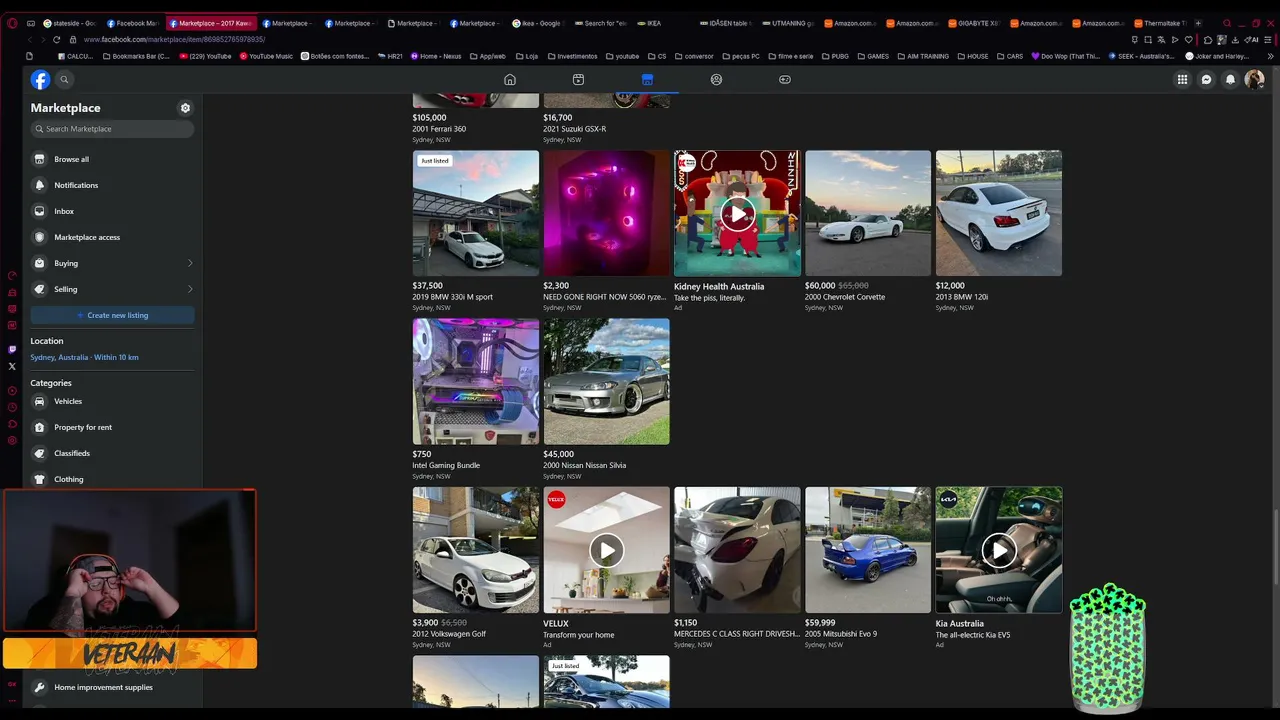Switch to the ikea Google tab
The height and width of the screenshot is (720, 1280).
538,23
